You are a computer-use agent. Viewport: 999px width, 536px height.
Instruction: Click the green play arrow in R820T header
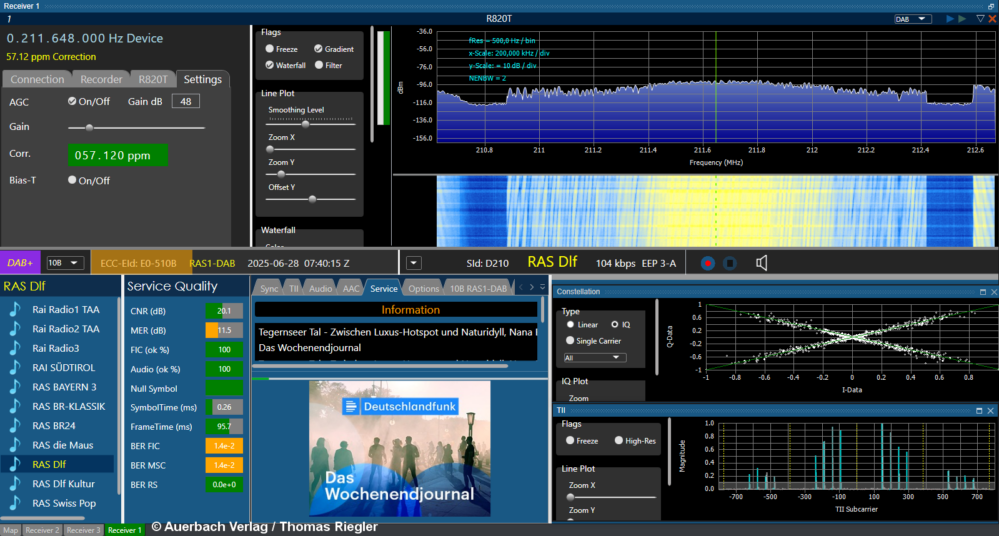point(962,19)
